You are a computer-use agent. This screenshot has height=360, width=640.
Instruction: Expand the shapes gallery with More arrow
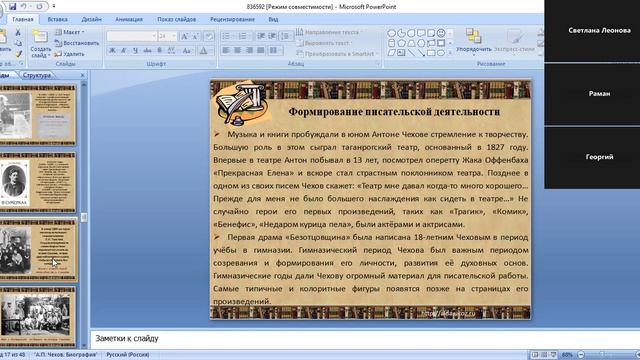tap(450, 53)
